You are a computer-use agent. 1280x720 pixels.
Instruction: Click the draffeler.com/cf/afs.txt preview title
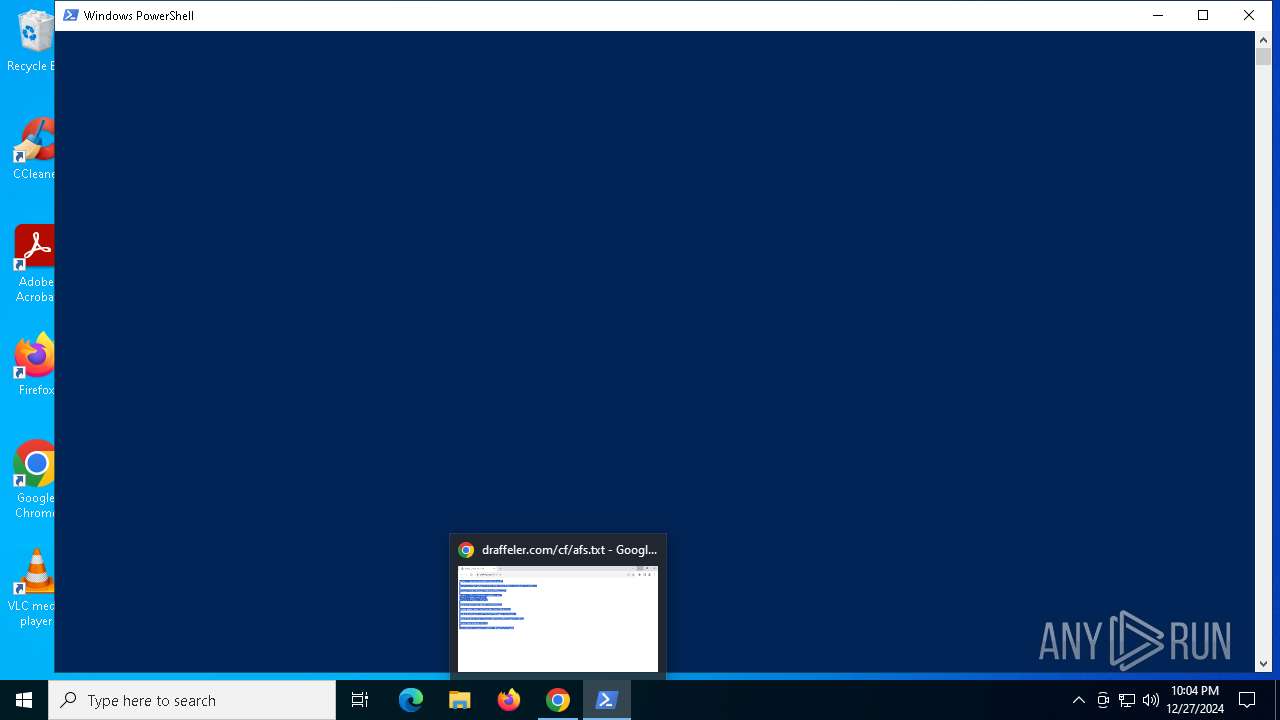(569, 550)
